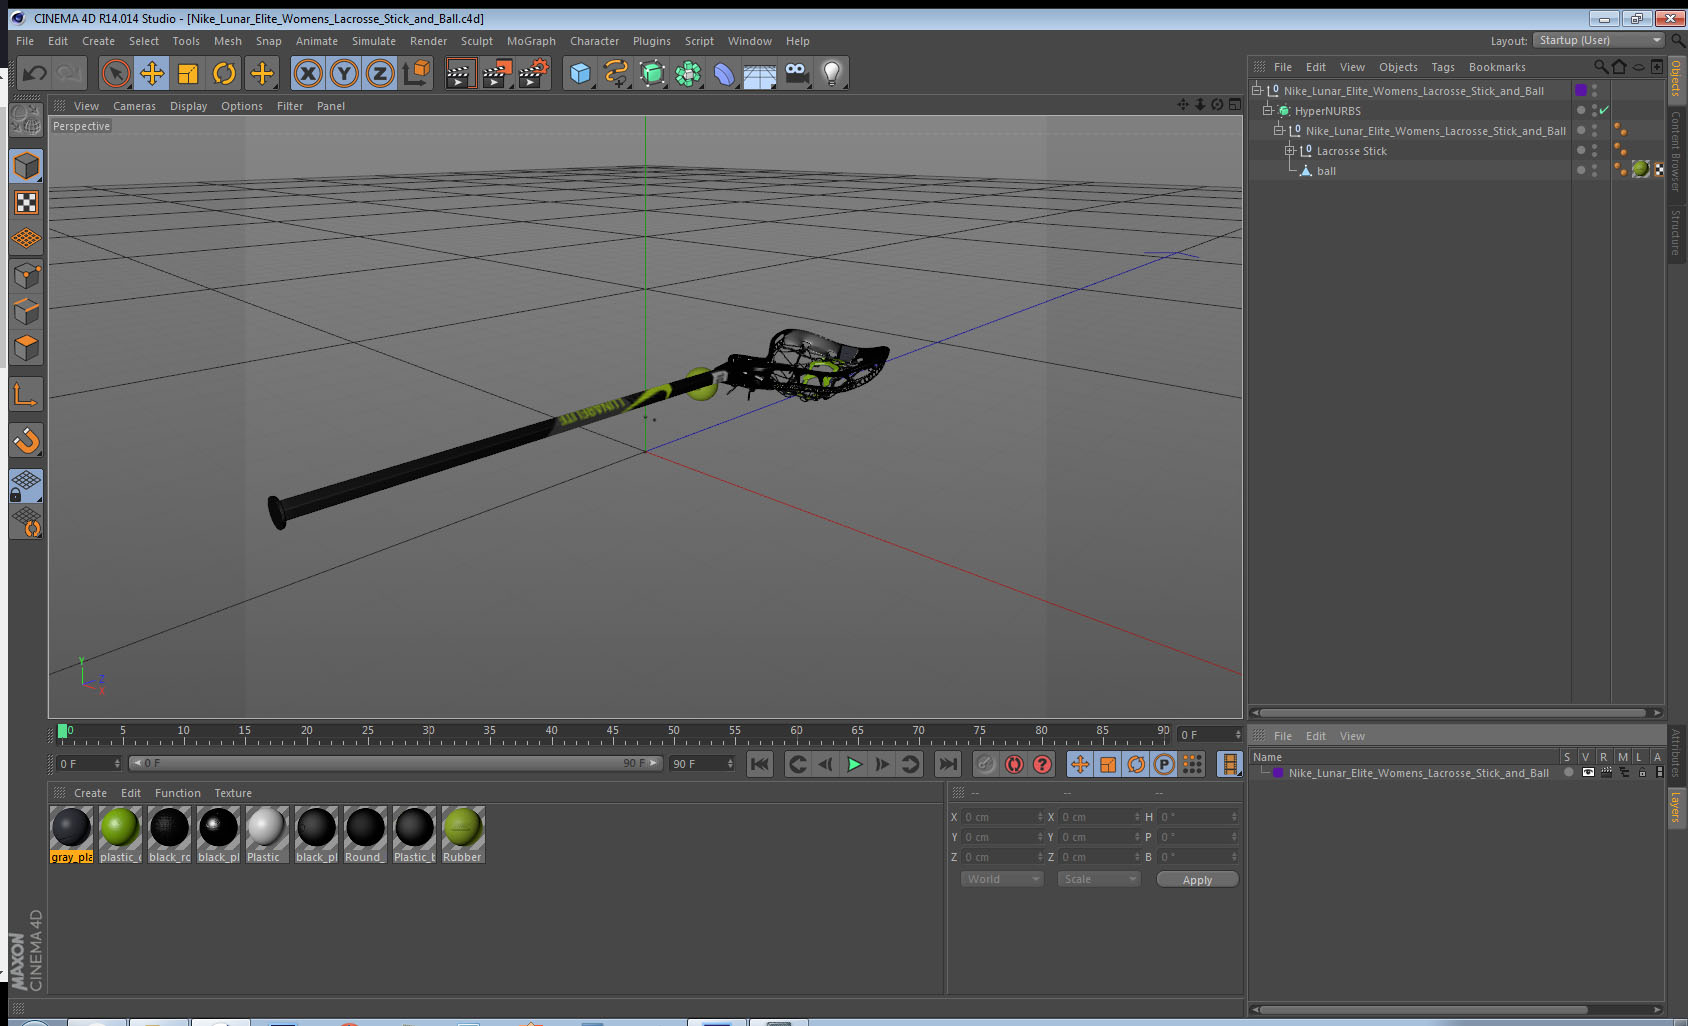Switch to Points mode
Screen dimensions: 1688x1026
point(26,275)
